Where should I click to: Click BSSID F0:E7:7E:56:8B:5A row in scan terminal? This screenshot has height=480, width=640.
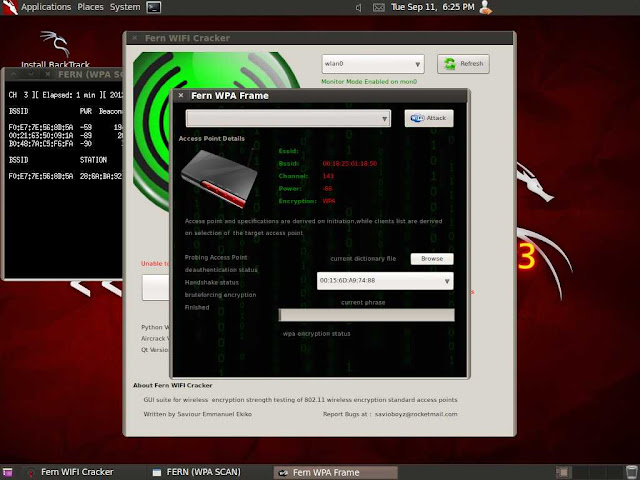point(63,127)
